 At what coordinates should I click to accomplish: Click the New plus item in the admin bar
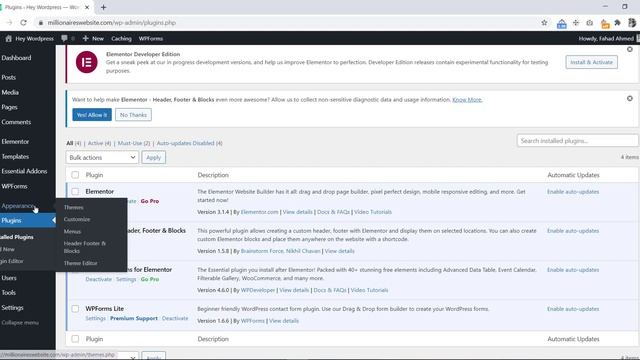93,38
